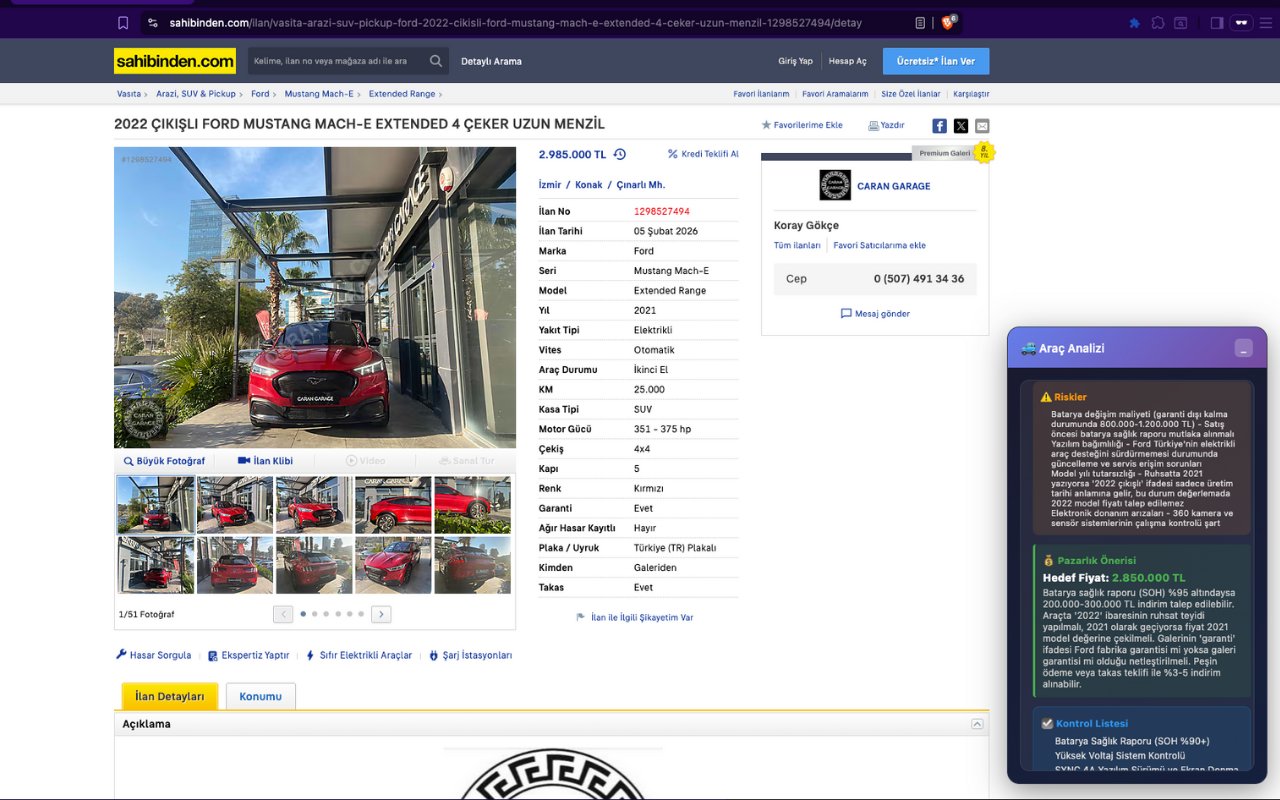Image resolution: width=1280 pixels, height=800 pixels.
Task: Open the site settings icon beside the URL
Action: click(x=152, y=23)
